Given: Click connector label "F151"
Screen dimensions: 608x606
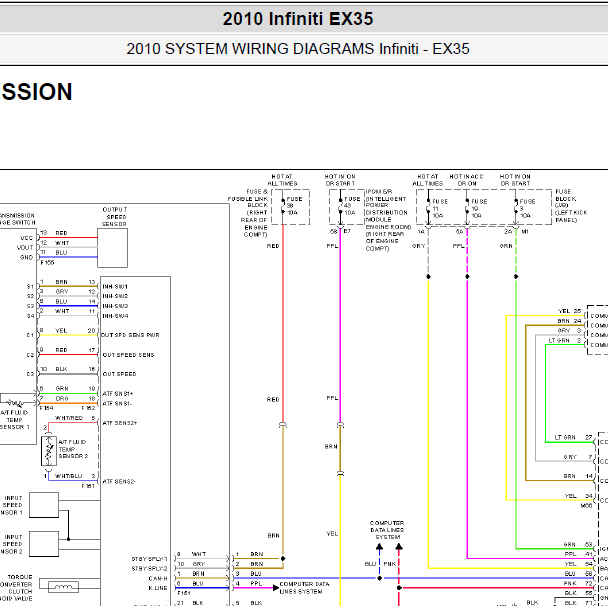Looking at the screenshot, I should click(x=184, y=593).
